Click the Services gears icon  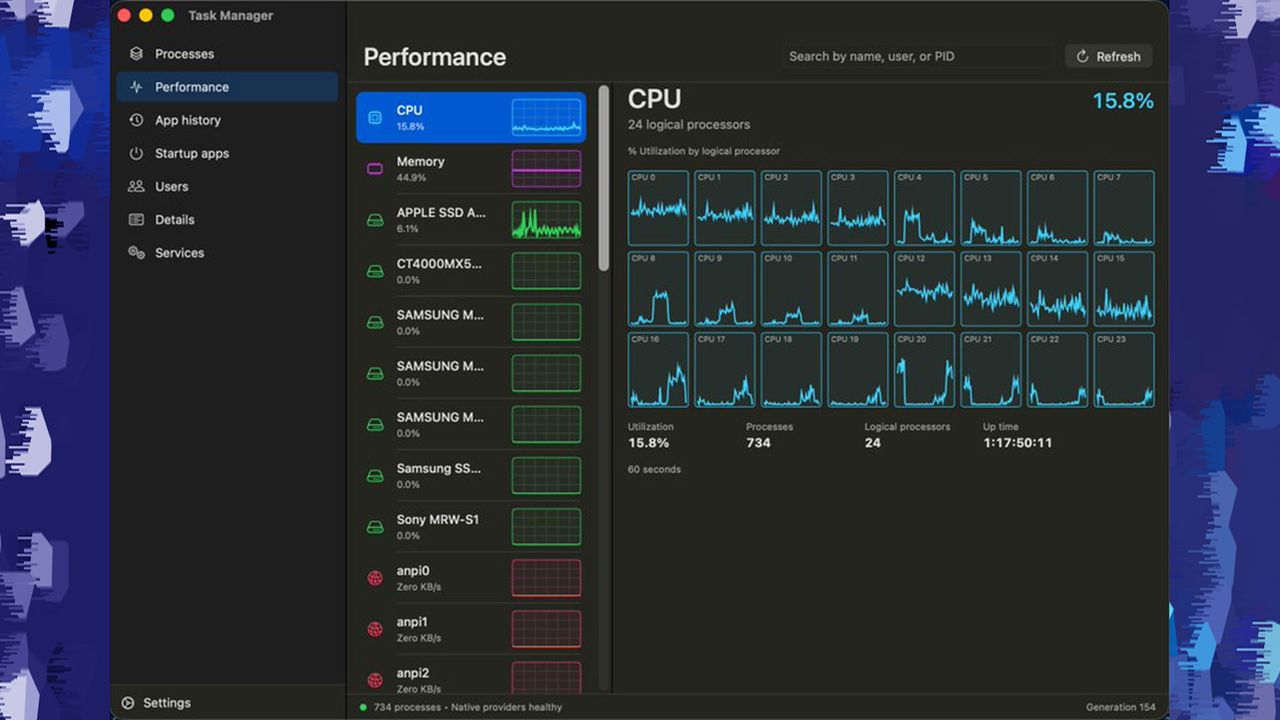[x=136, y=253]
